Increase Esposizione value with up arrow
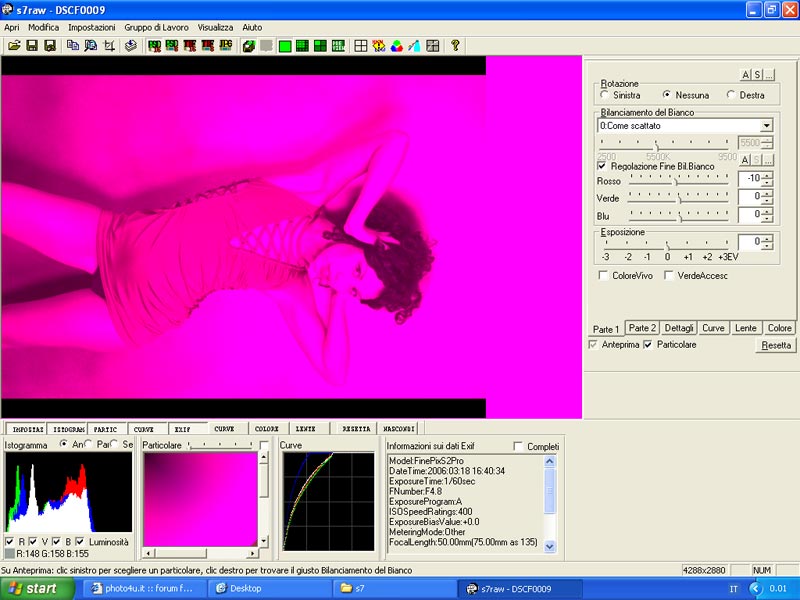Screen dimensions: 800x600 768,238
